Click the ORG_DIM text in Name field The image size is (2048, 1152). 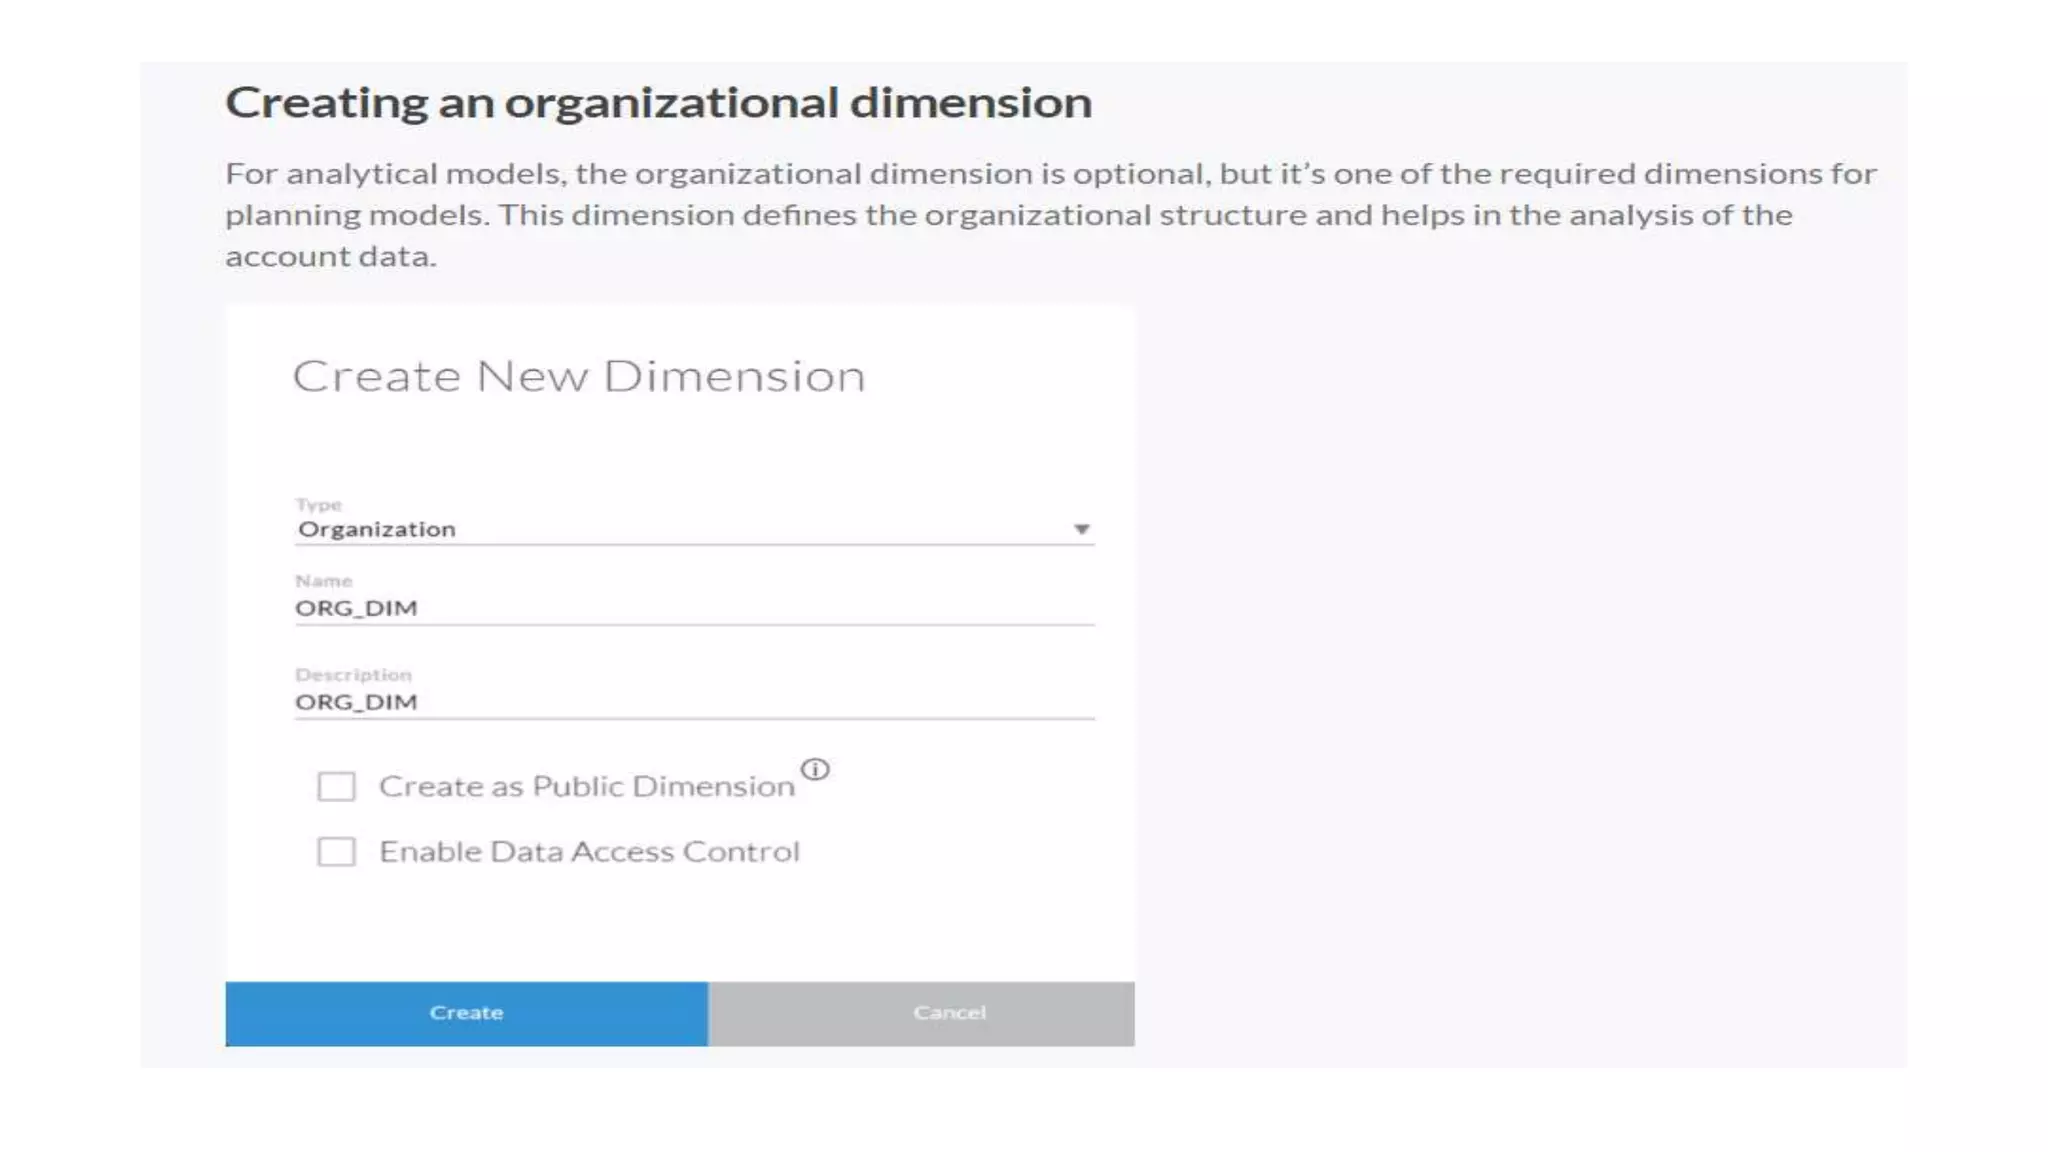click(x=356, y=608)
